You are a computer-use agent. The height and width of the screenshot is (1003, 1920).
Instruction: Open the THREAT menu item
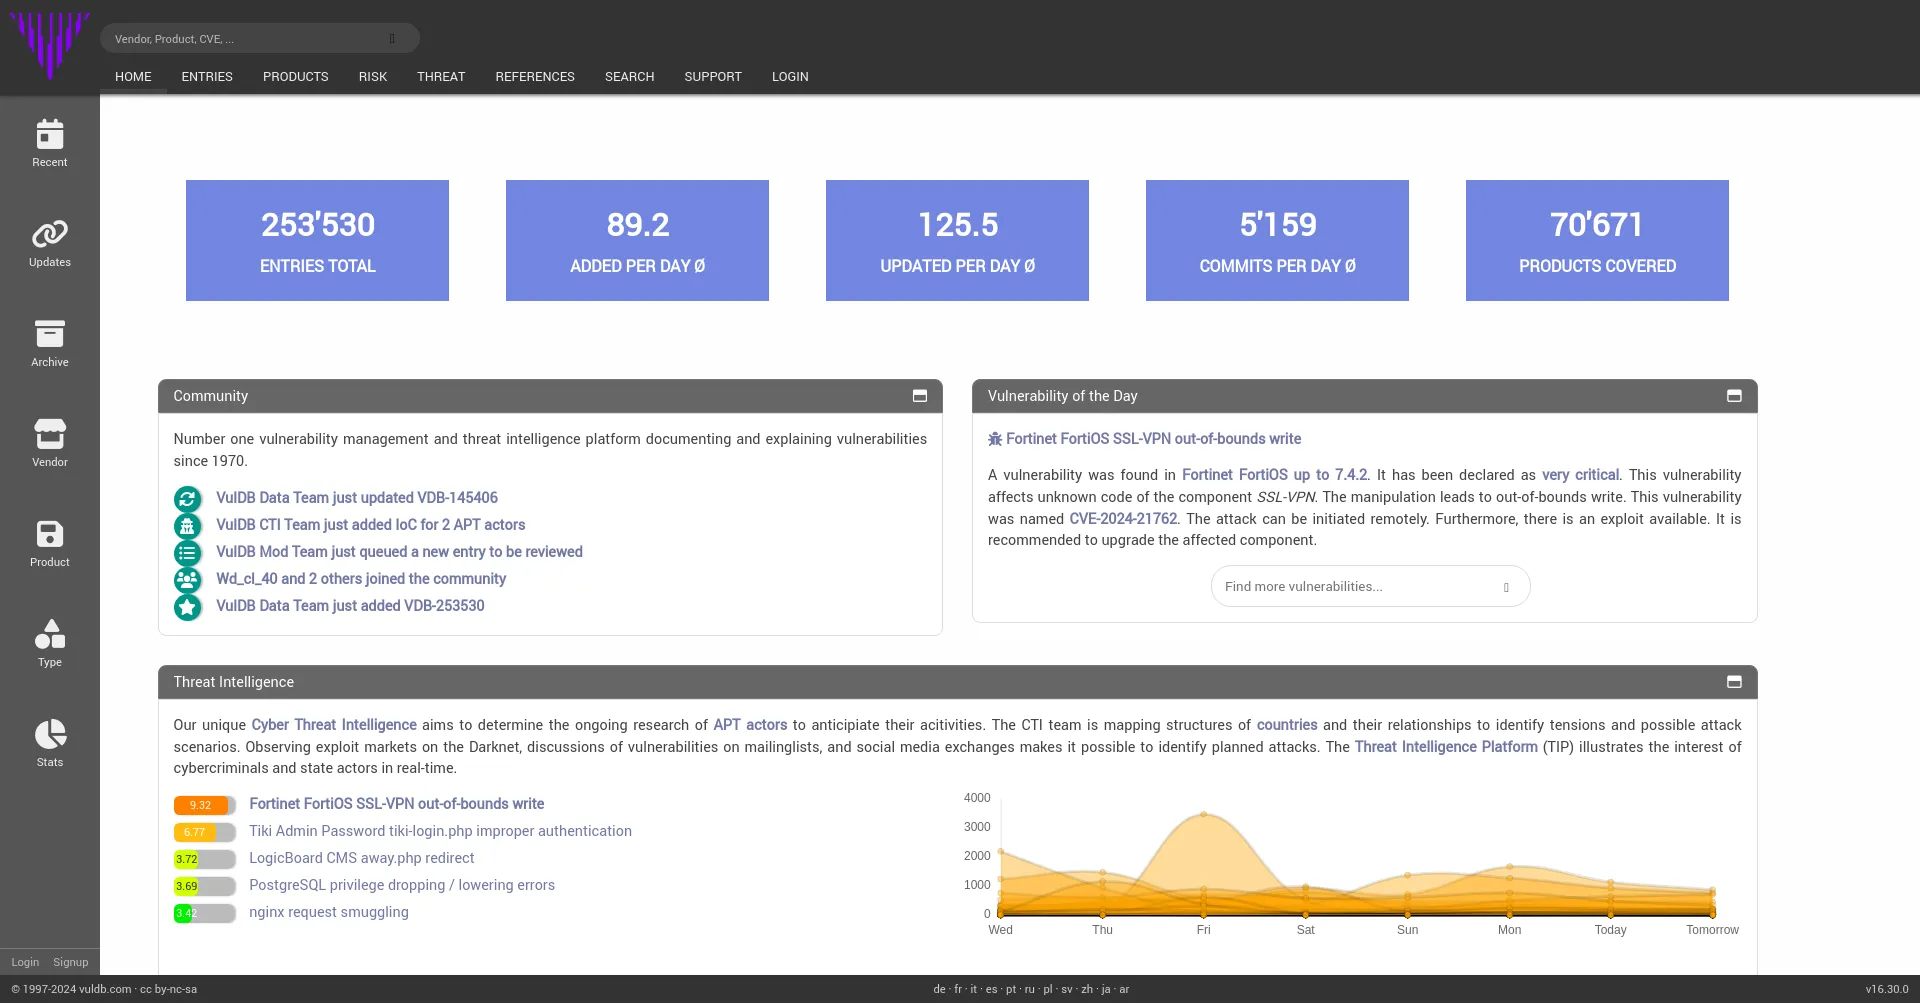pos(441,77)
